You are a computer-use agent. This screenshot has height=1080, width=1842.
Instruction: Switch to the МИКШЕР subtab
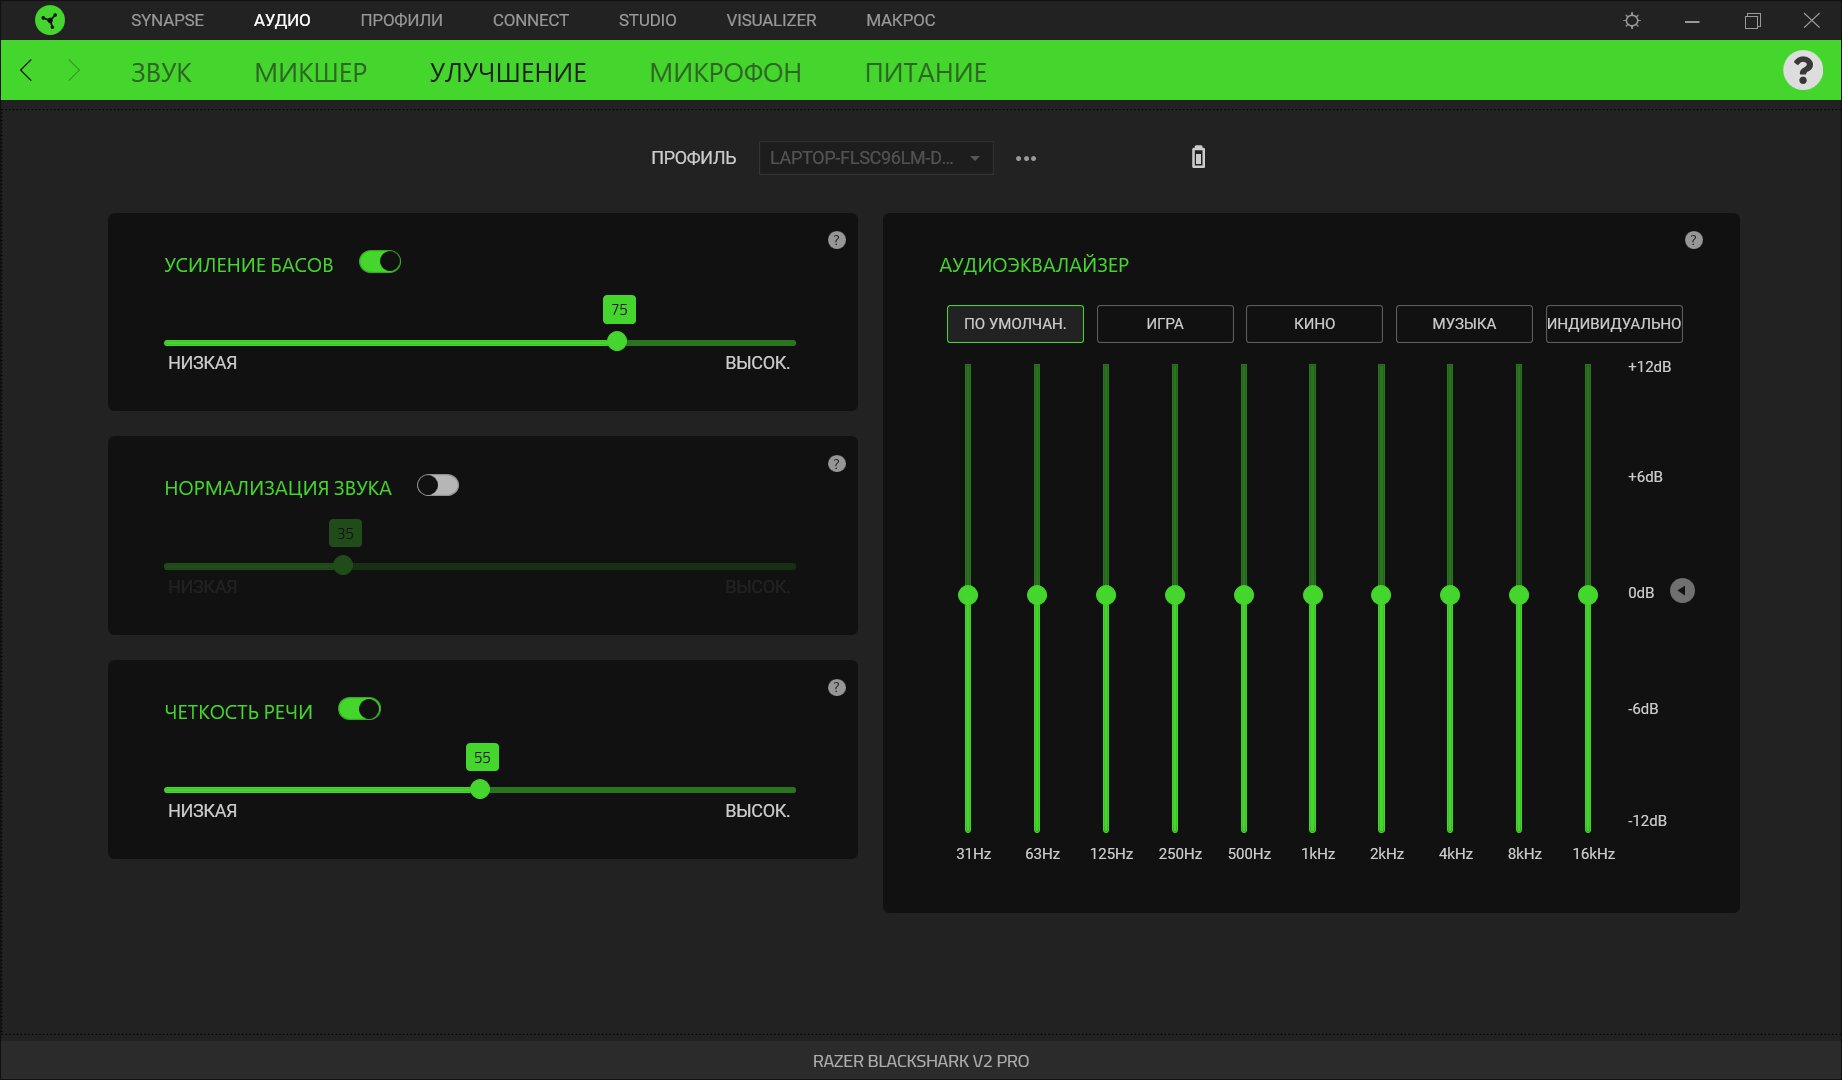(310, 72)
